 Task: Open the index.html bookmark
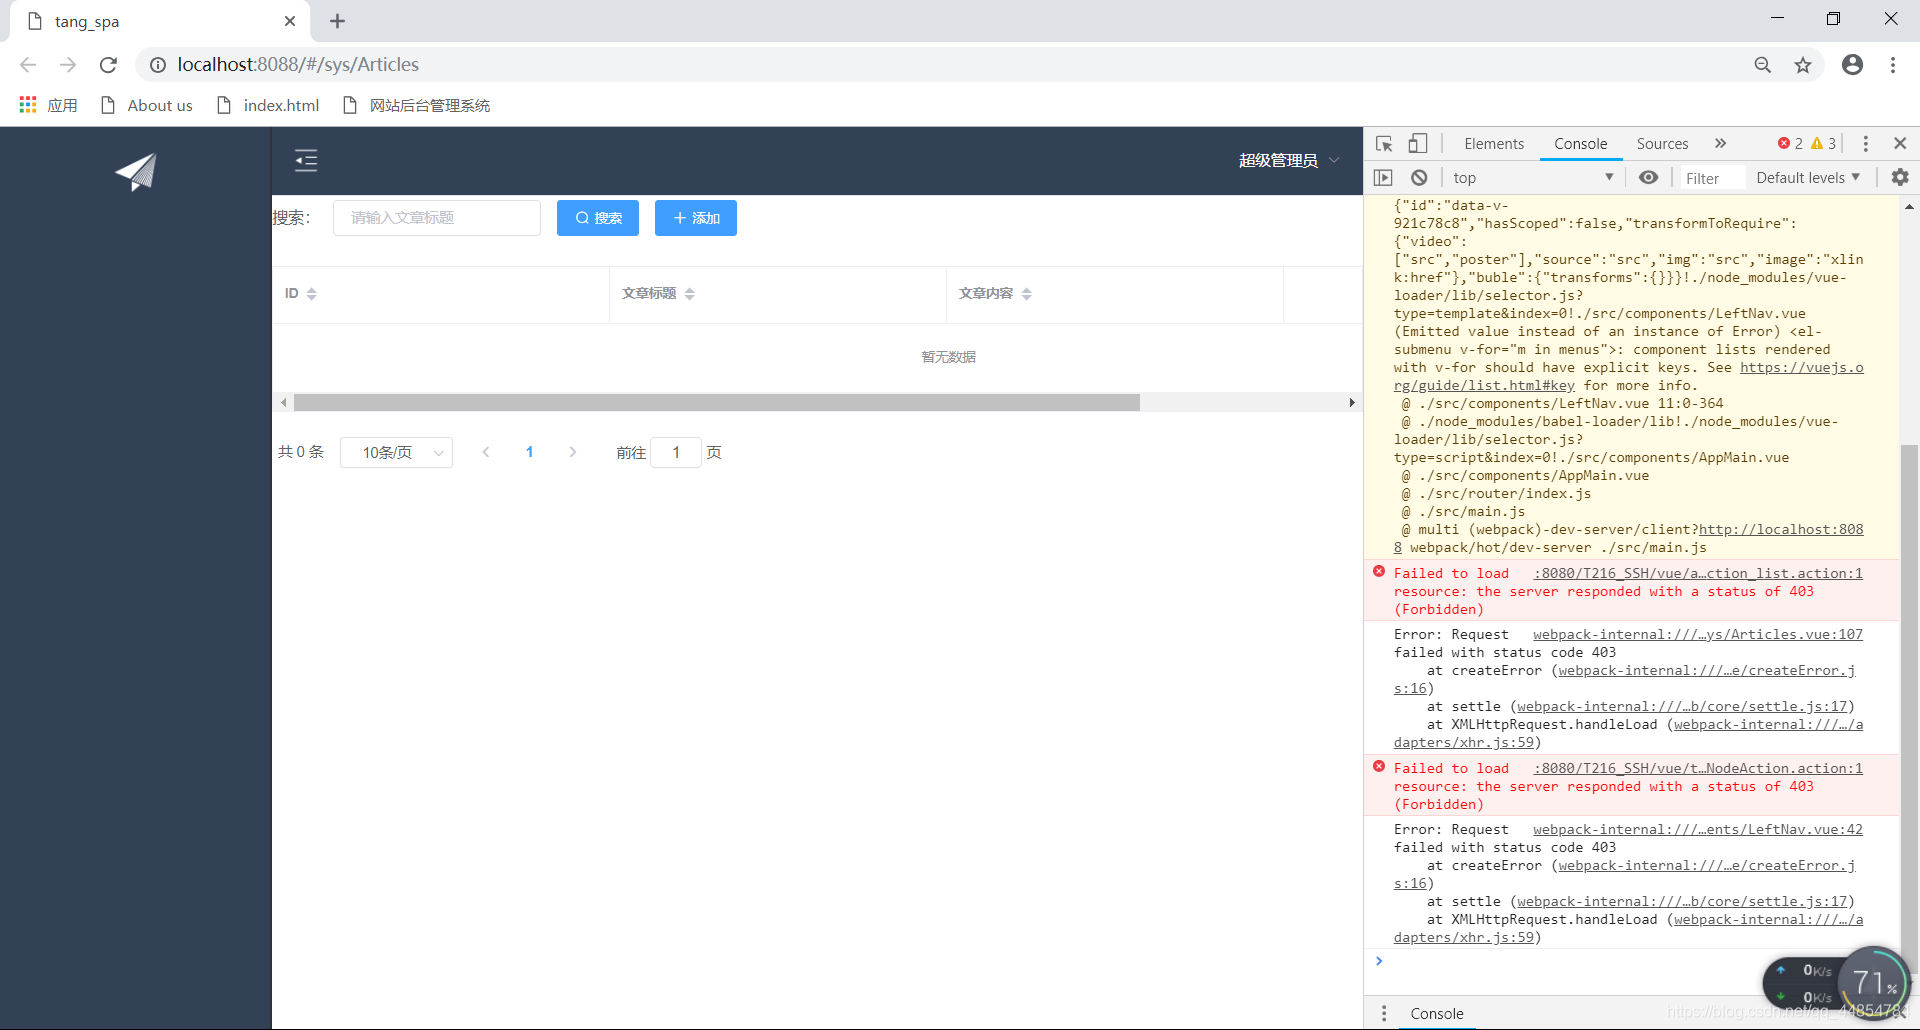pyautogui.click(x=268, y=105)
